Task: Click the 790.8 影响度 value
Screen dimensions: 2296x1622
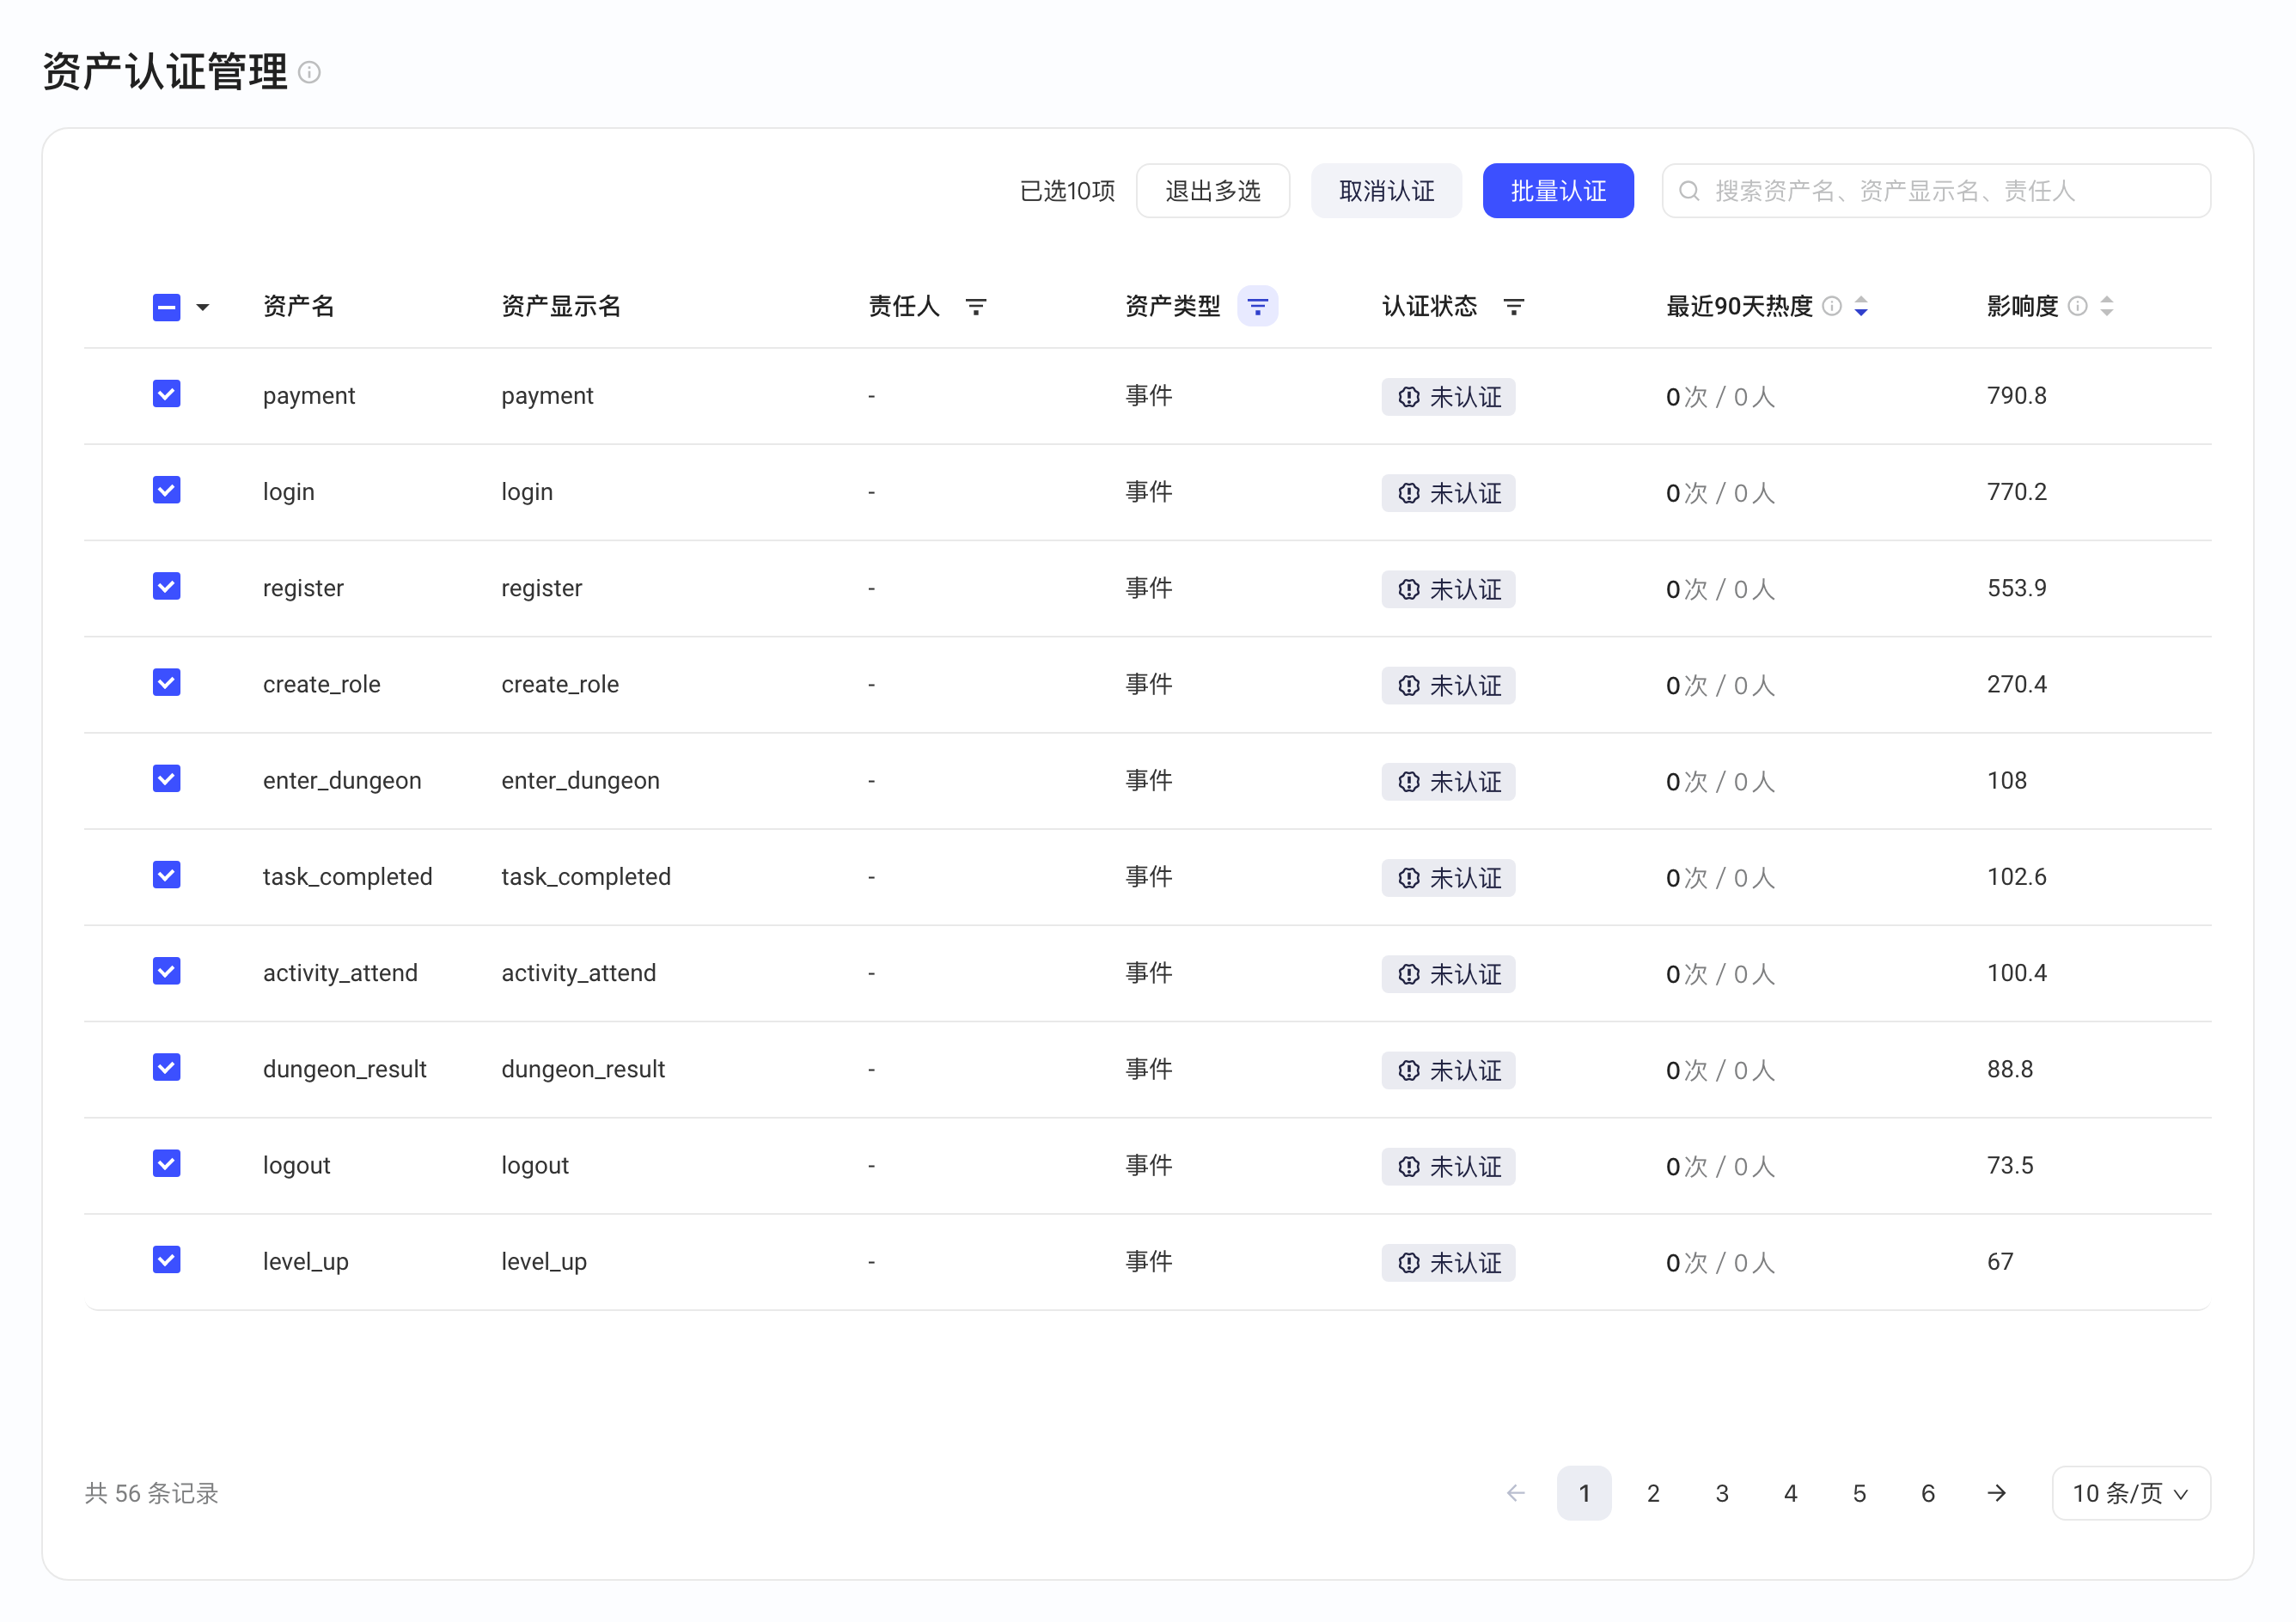Action: tap(2017, 396)
